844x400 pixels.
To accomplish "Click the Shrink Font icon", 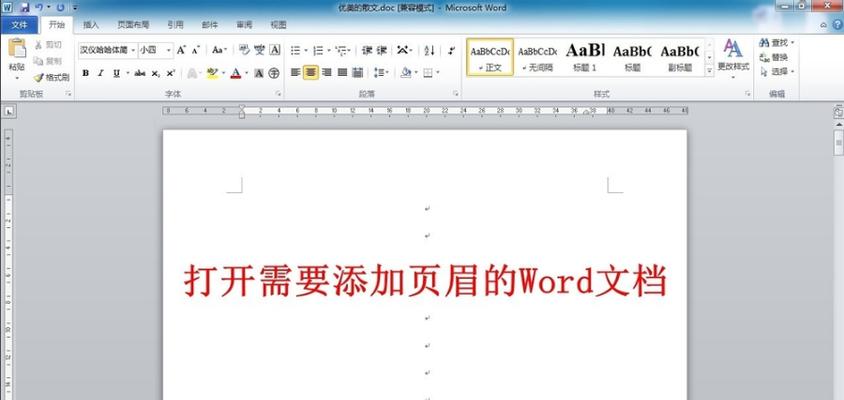I will click(195, 50).
